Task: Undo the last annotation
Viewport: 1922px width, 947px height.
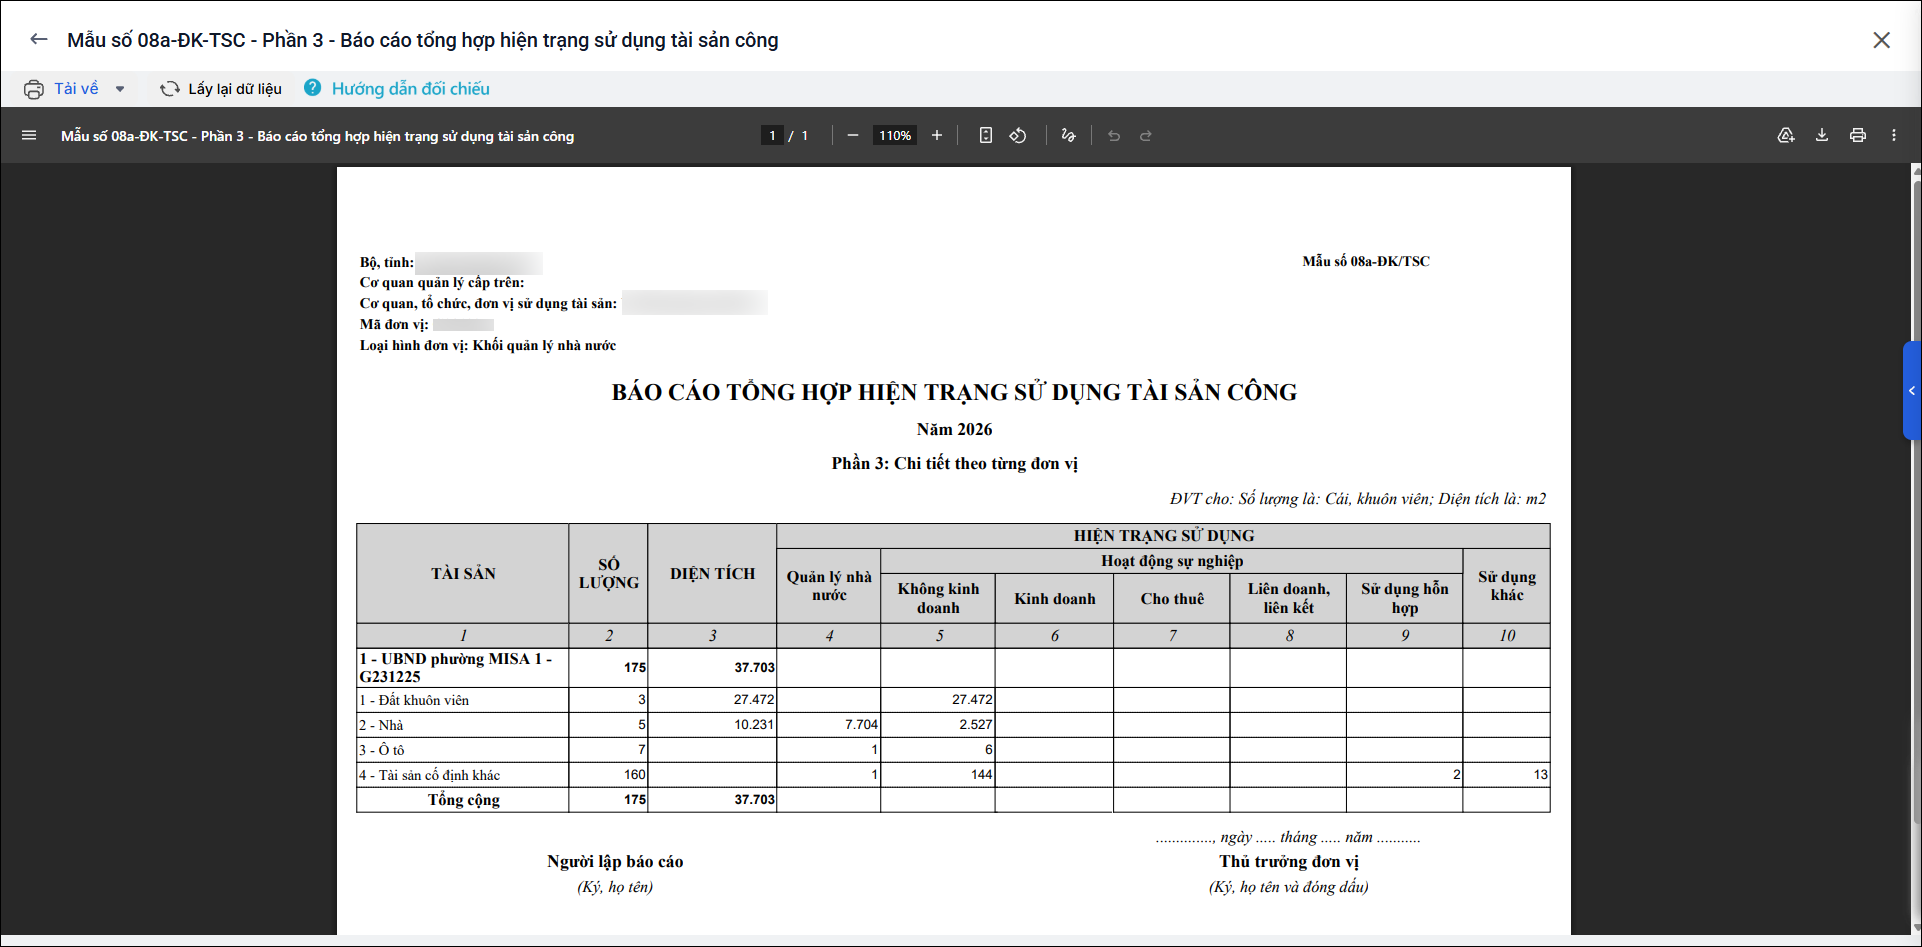Action: [x=1114, y=135]
